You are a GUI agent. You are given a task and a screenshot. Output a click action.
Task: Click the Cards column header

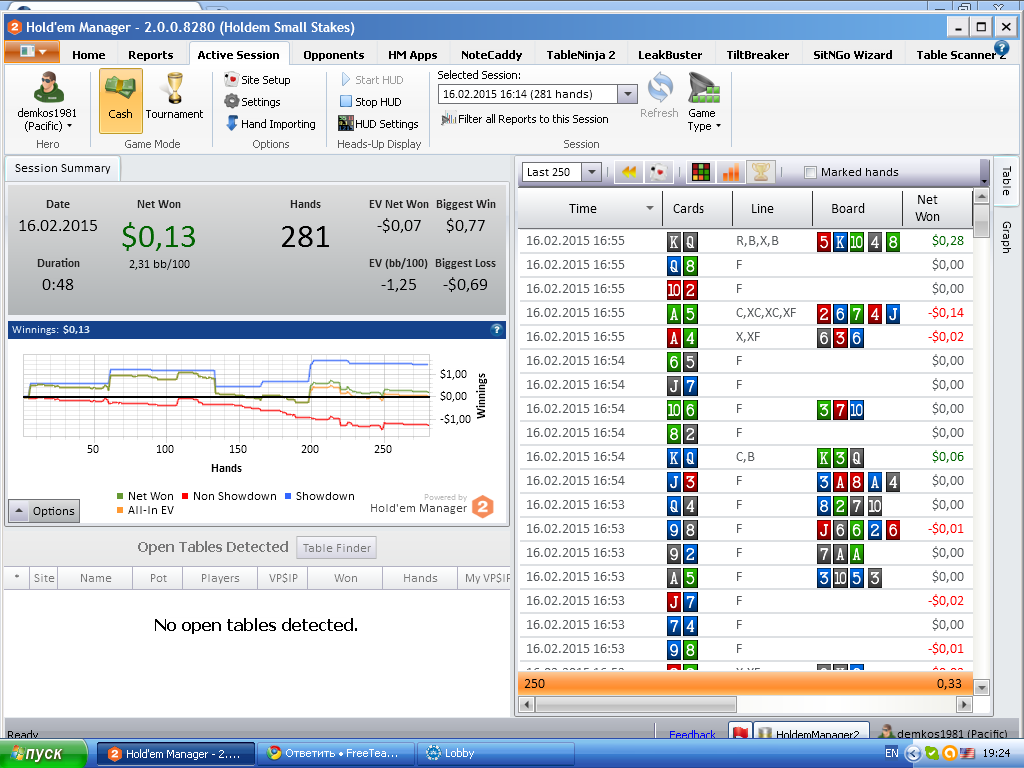(697, 209)
